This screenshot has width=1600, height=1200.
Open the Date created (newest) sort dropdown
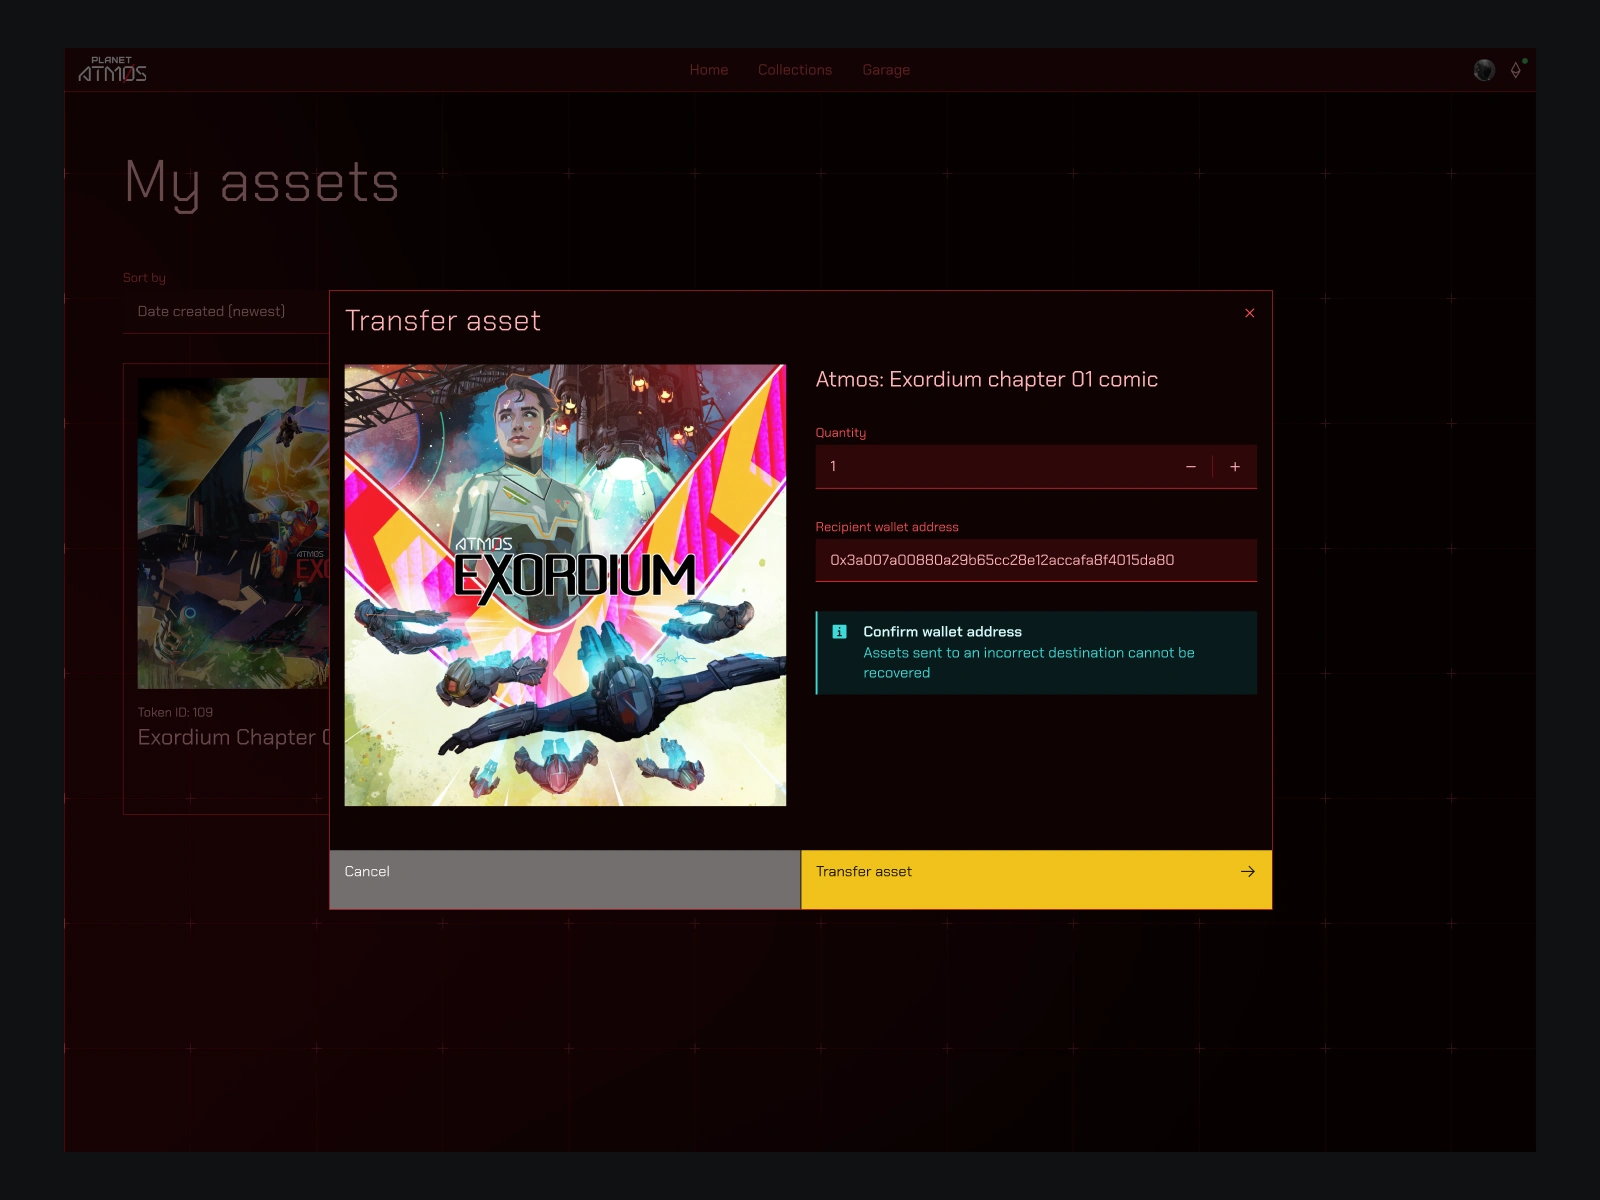226,312
